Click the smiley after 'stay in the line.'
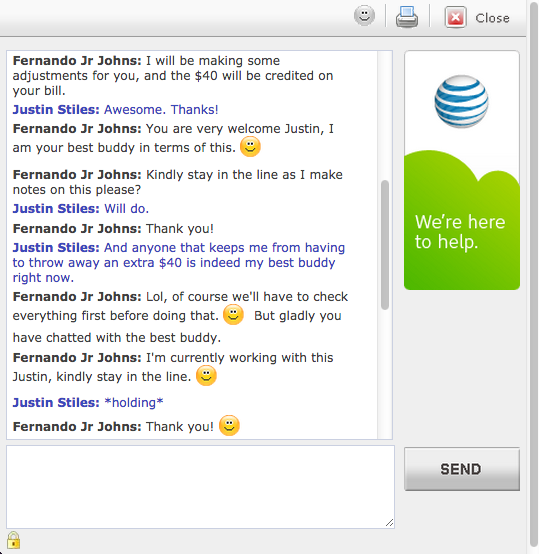This screenshot has width=539, height=554. pyautogui.click(x=206, y=376)
